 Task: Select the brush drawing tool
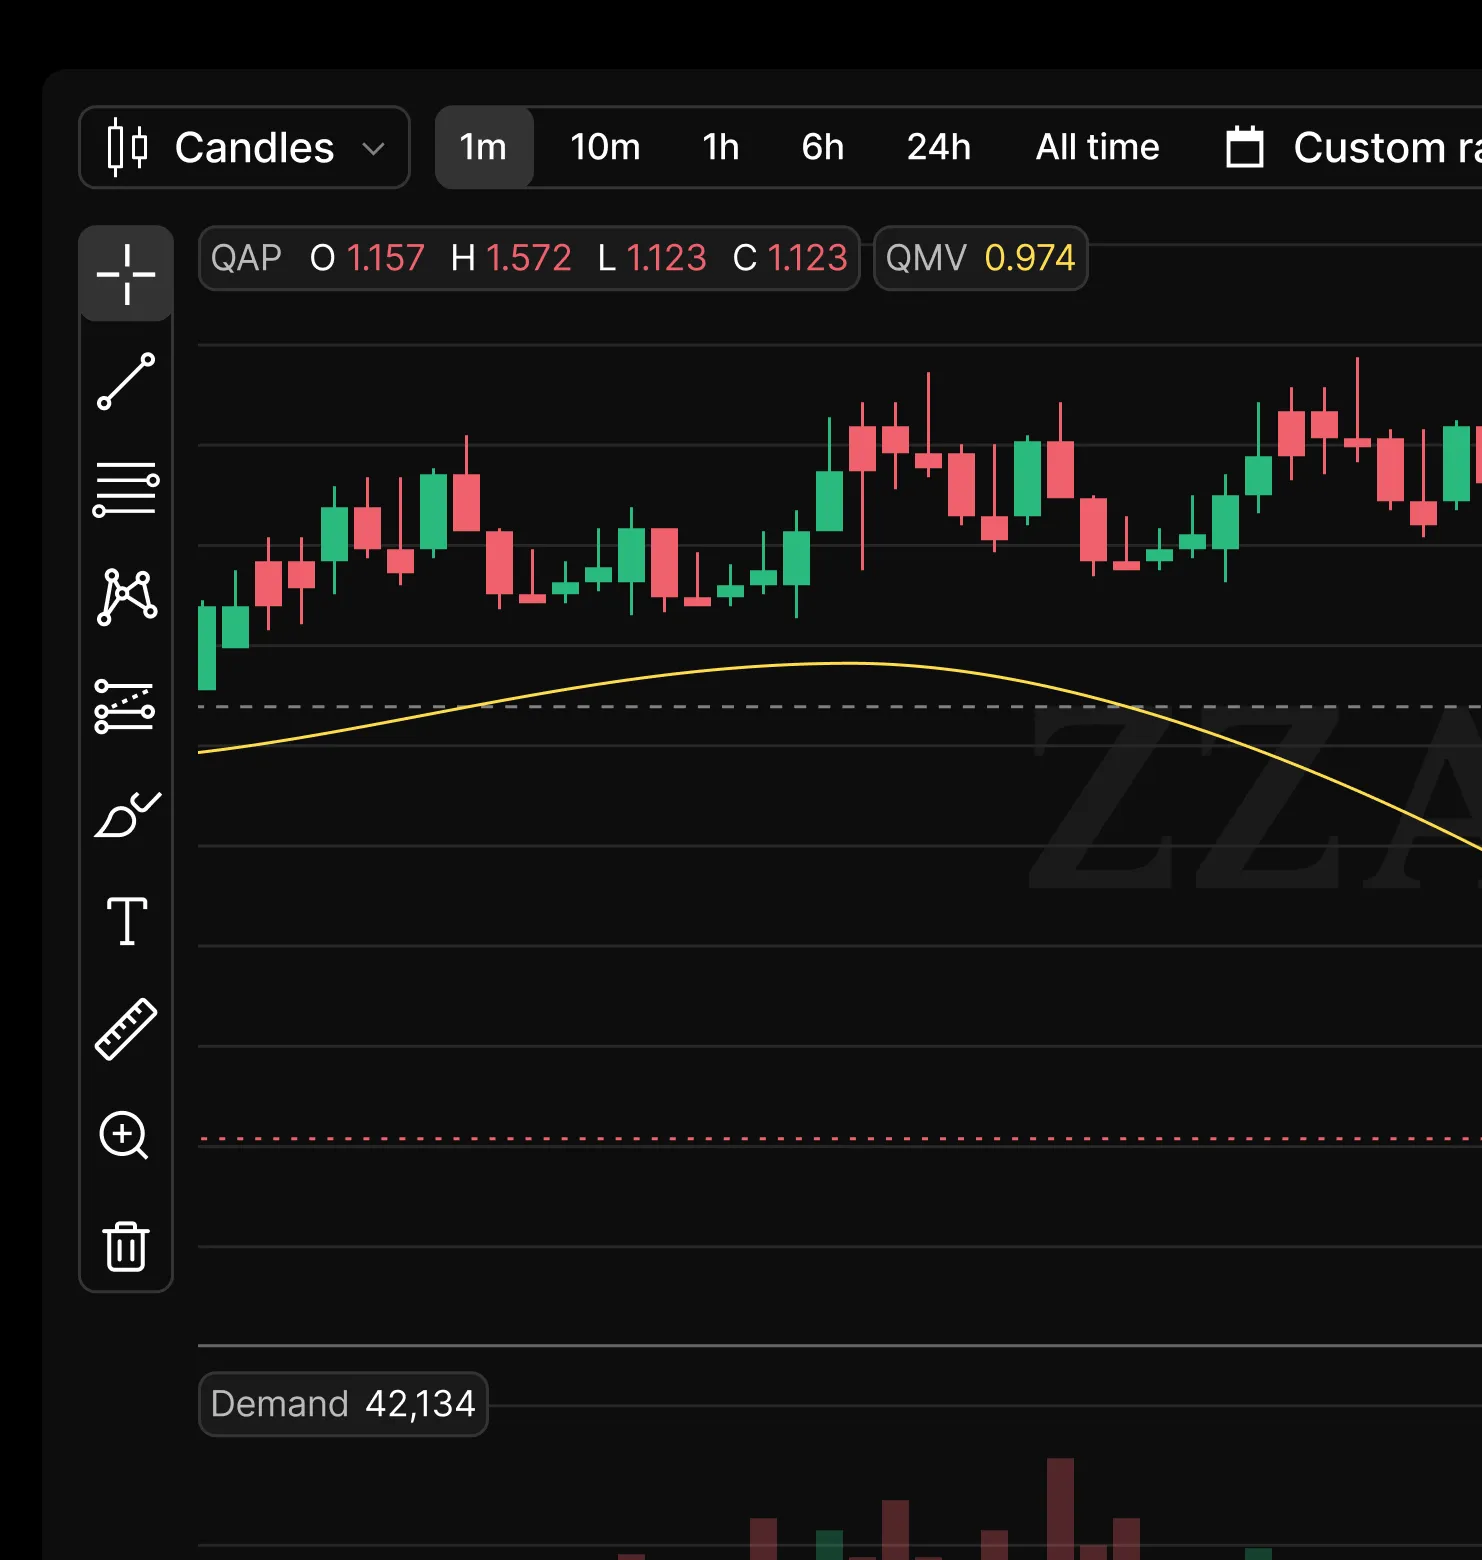[126, 814]
